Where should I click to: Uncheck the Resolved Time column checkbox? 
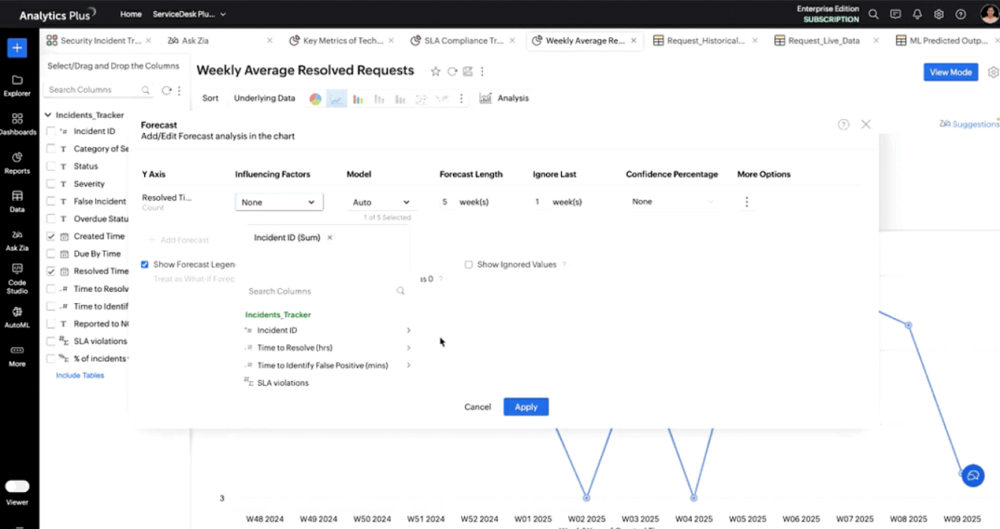coord(51,271)
